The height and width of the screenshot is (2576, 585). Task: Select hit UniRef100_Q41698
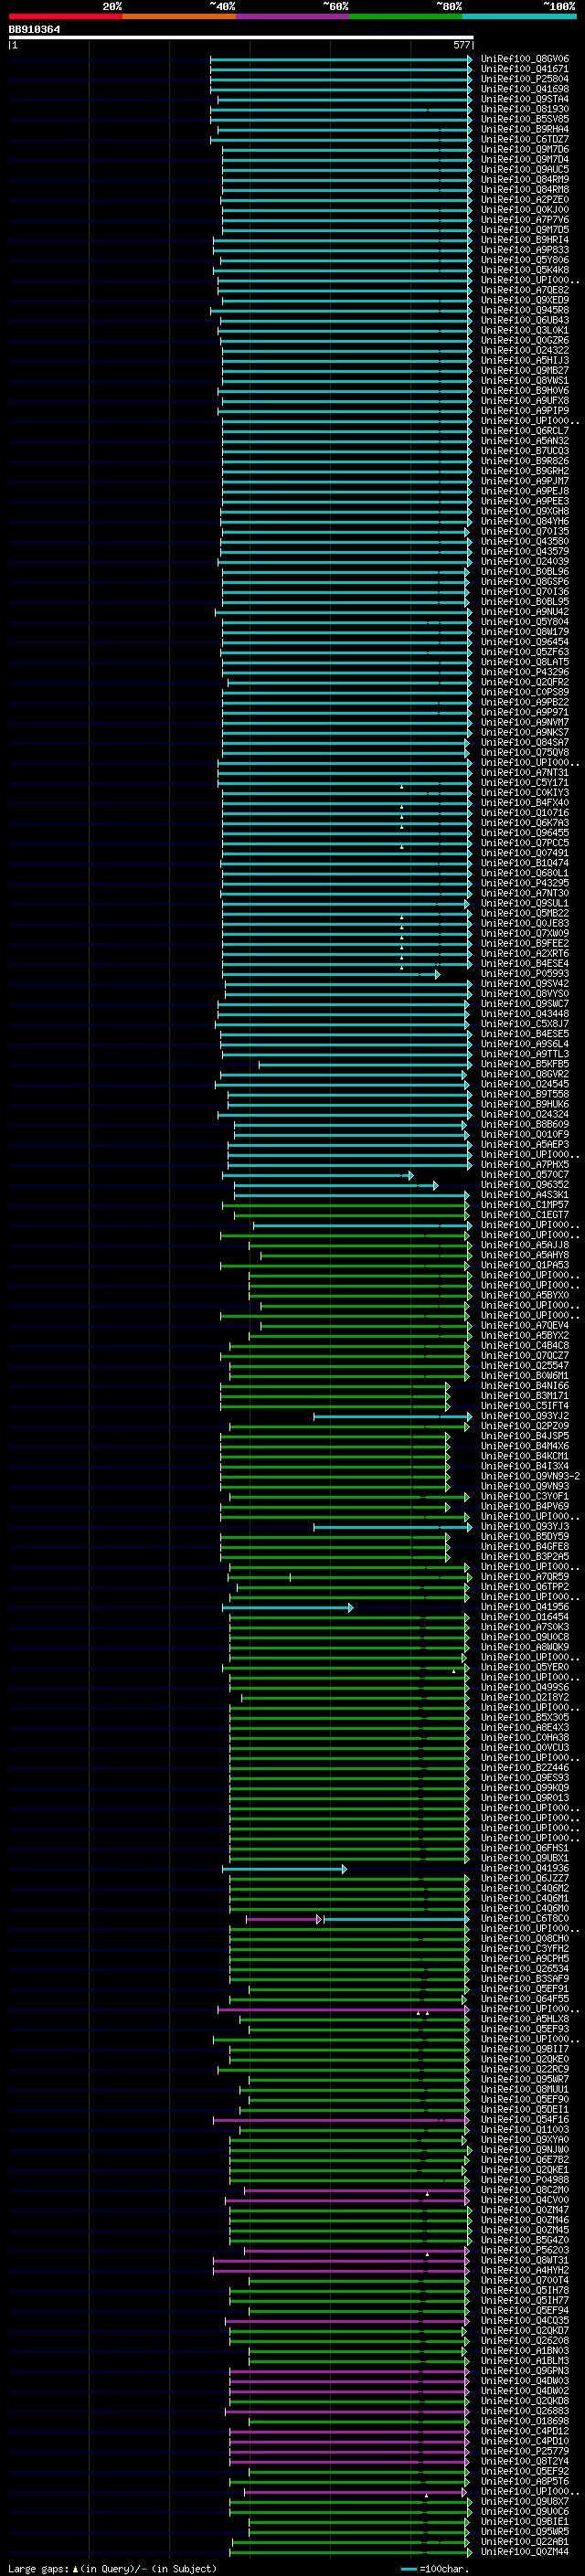(x=524, y=89)
